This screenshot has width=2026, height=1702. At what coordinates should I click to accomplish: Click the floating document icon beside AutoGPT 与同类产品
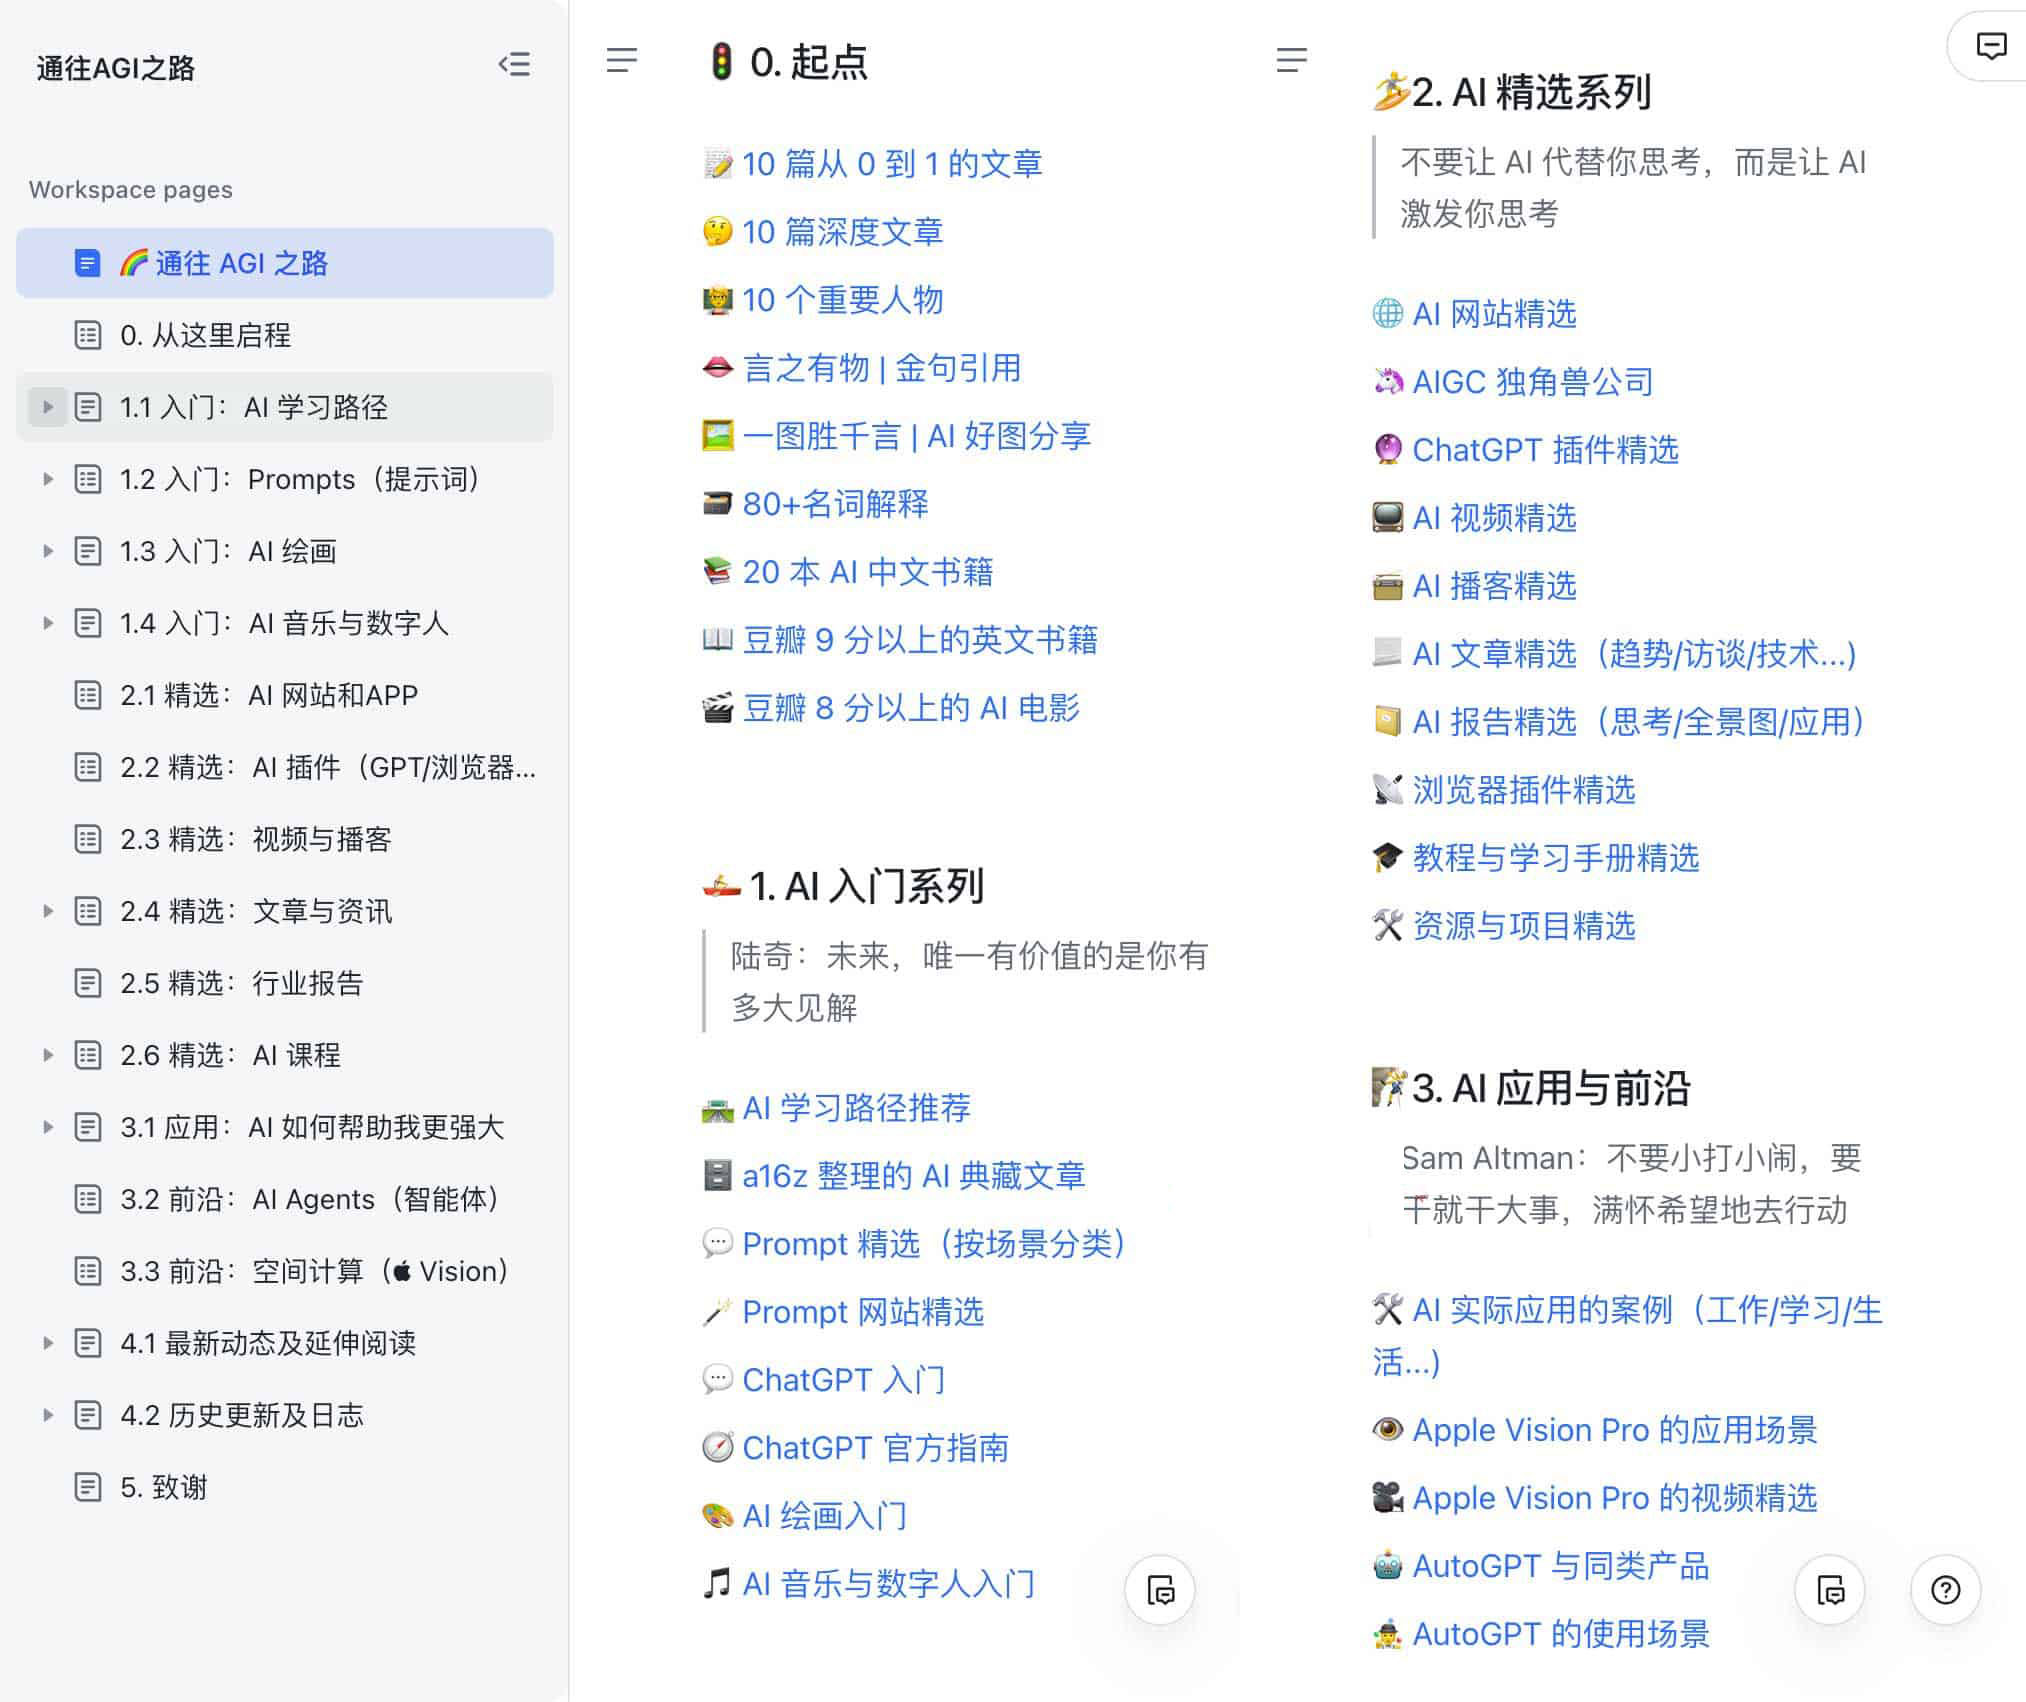click(x=1830, y=1590)
